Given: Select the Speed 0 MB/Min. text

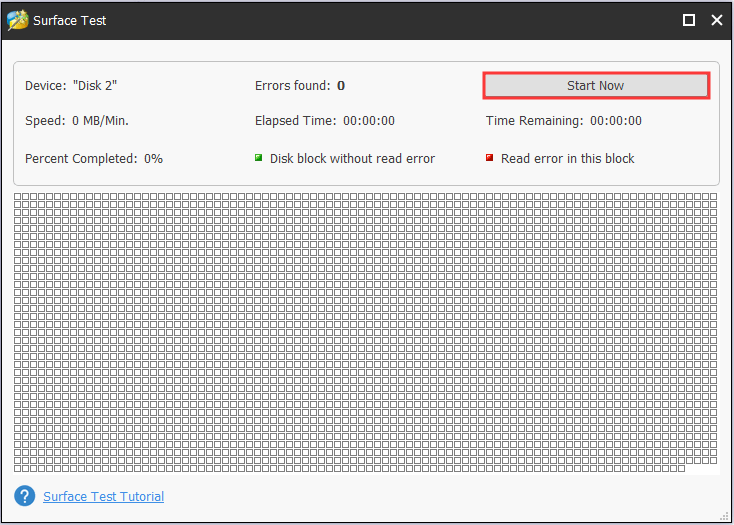Looking at the screenshot, I should coord(77,121).
